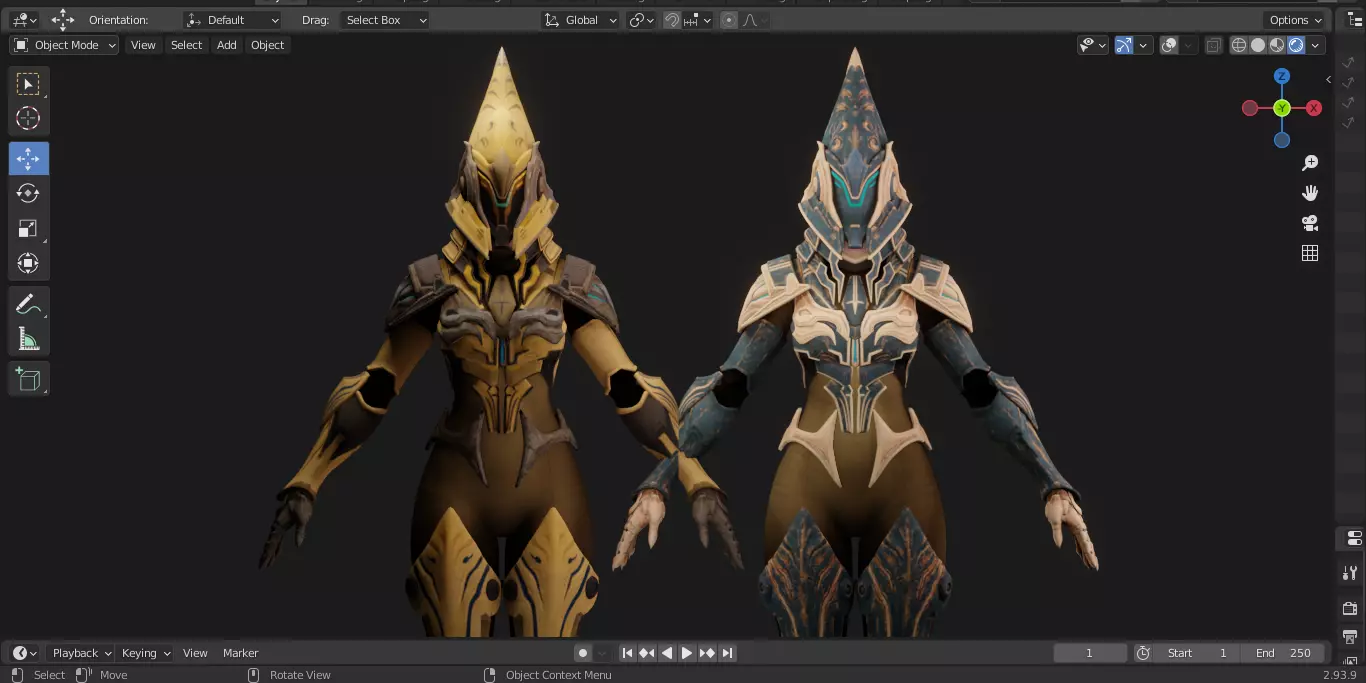Play the animation forward
1366x683 pixels.
pyautogui.click(x=687, y=653)
